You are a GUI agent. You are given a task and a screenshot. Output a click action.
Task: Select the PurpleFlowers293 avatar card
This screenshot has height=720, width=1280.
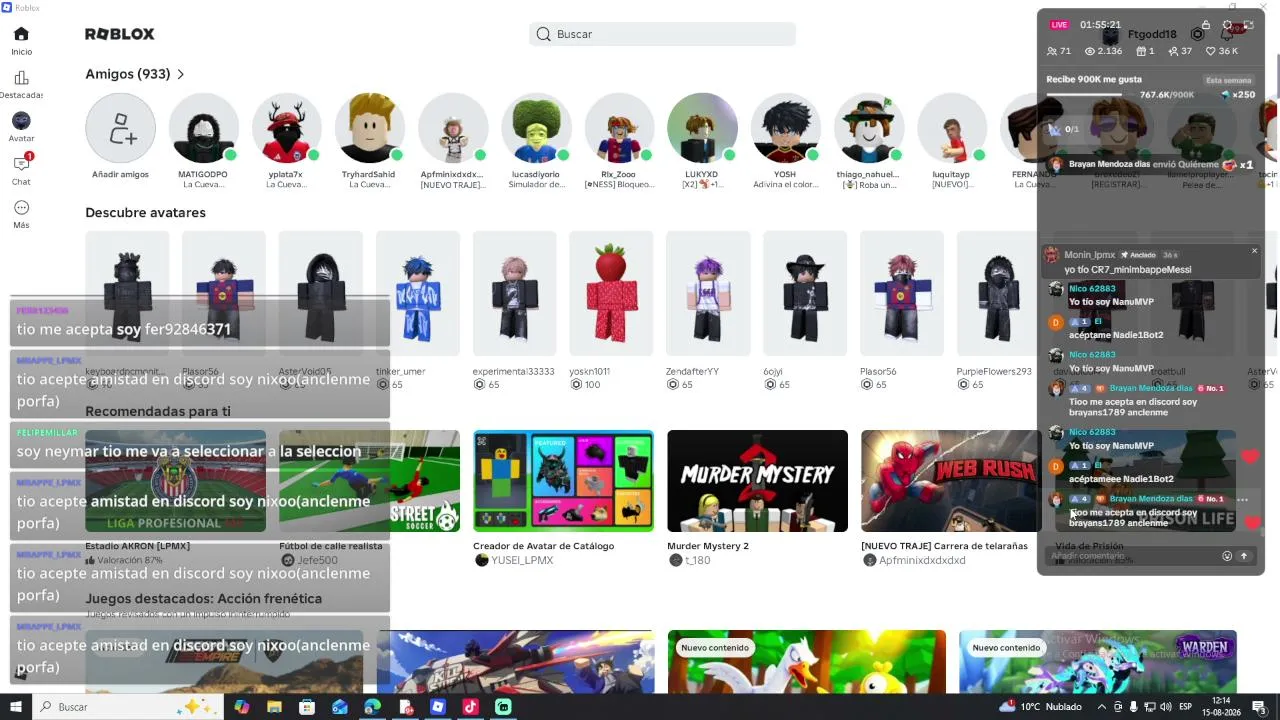[x=998, y=293]
